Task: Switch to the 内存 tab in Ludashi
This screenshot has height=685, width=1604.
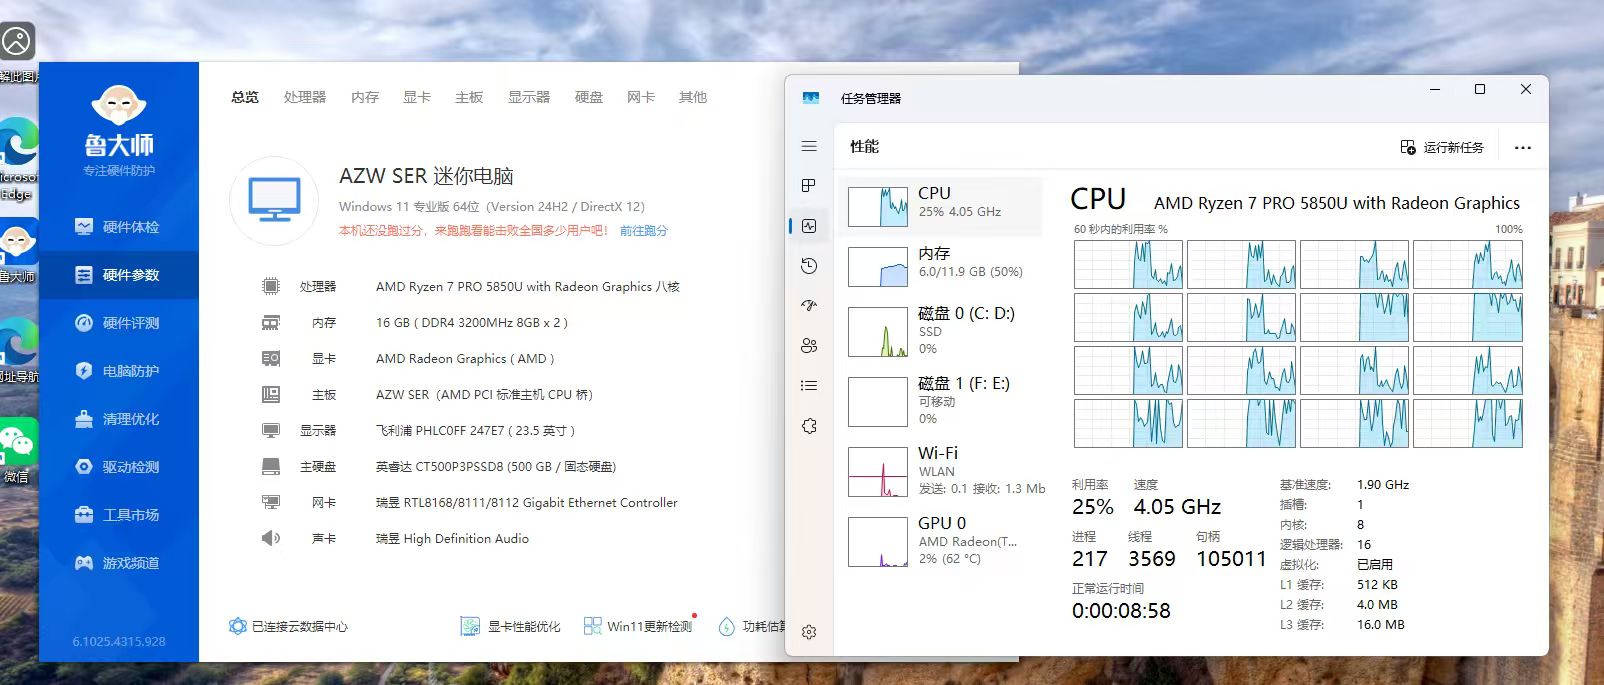Action: click(x=365, y=97)
